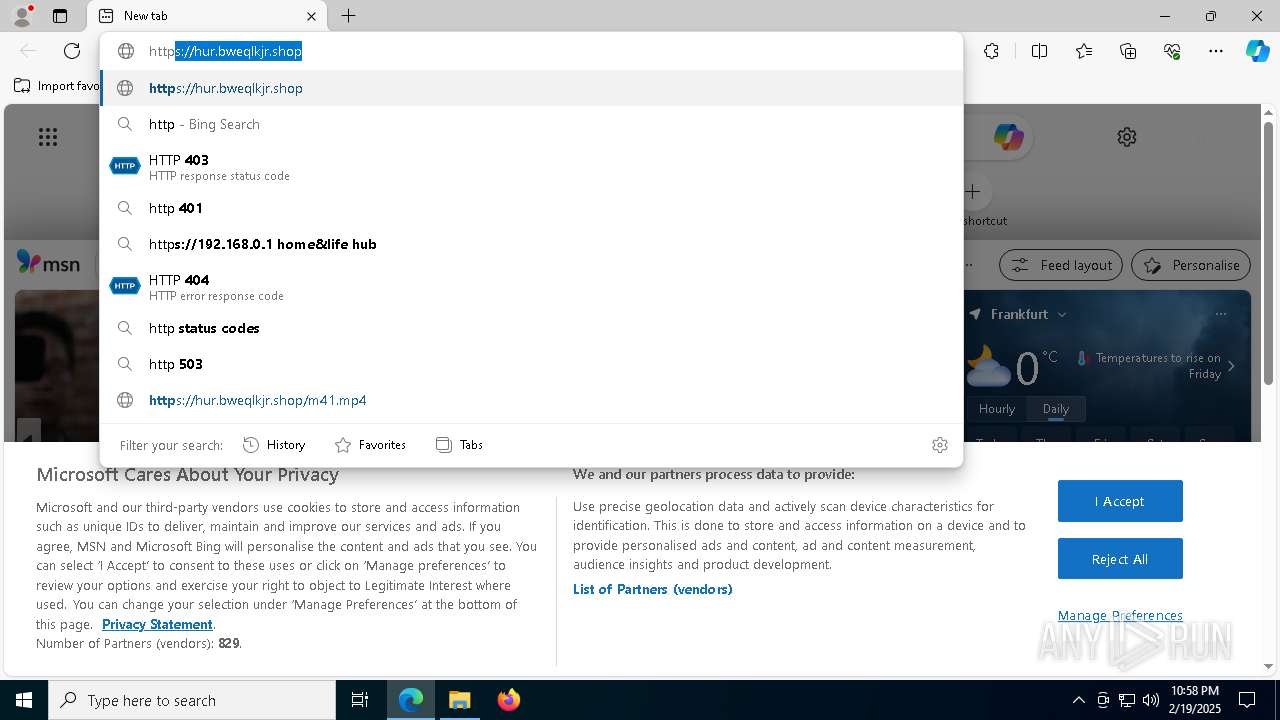Open File Explorer from taskbar
Image resolution: width=1280 pixels, height=720 pixels.
(459, 700)
